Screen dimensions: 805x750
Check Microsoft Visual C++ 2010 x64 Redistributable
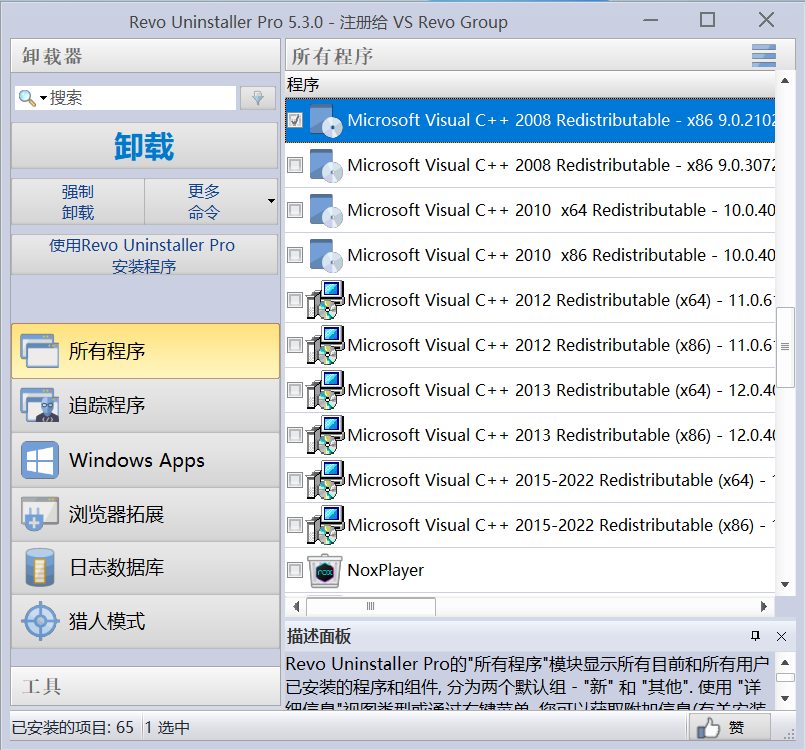[x=294, y=210]
